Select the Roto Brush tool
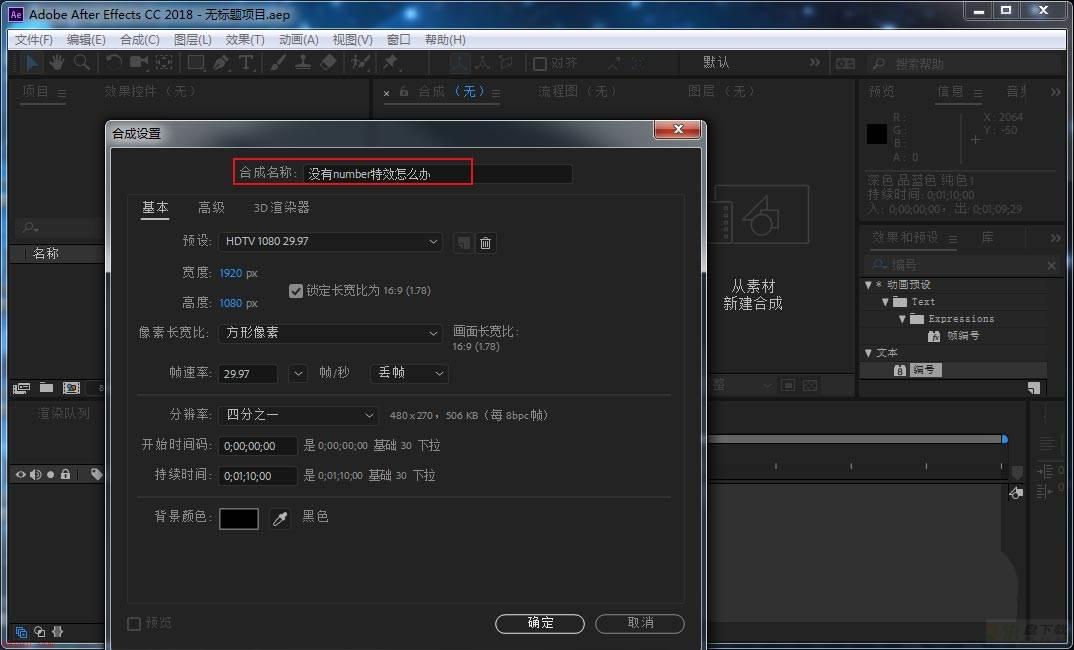 point(360,63)
